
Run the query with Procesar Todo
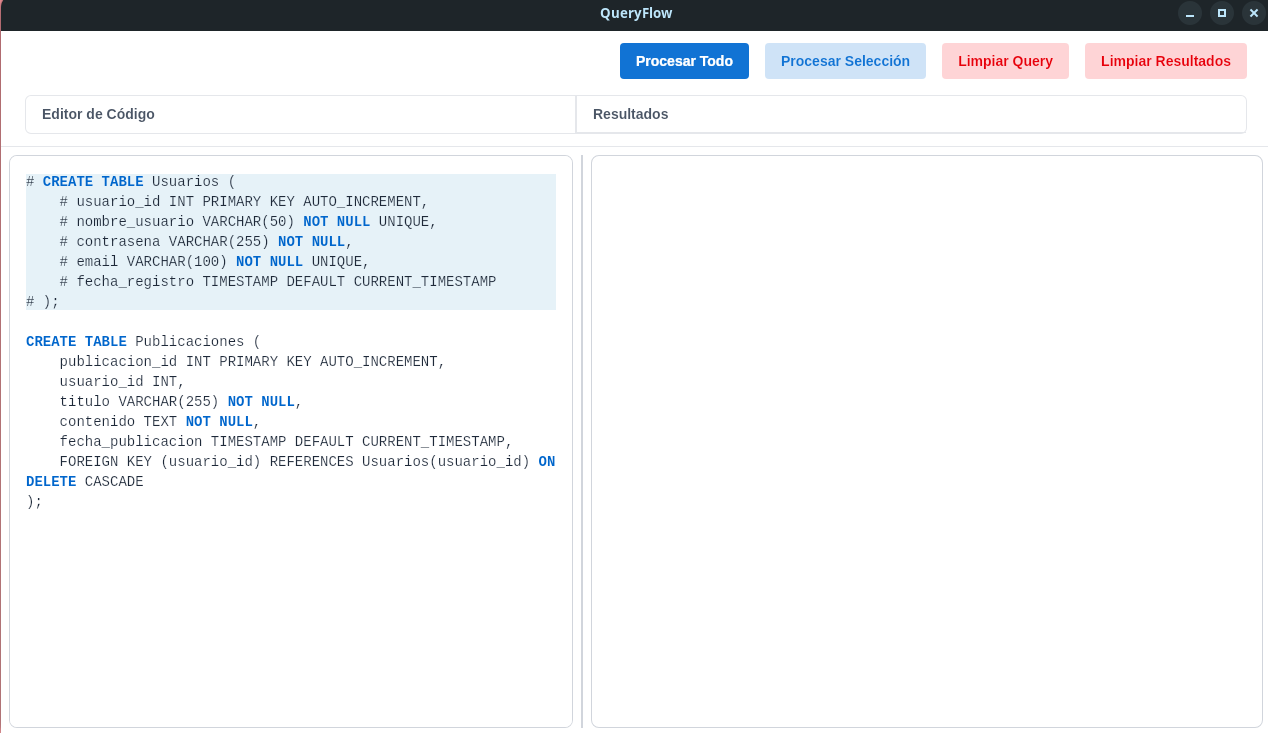[x=684, y=61]
